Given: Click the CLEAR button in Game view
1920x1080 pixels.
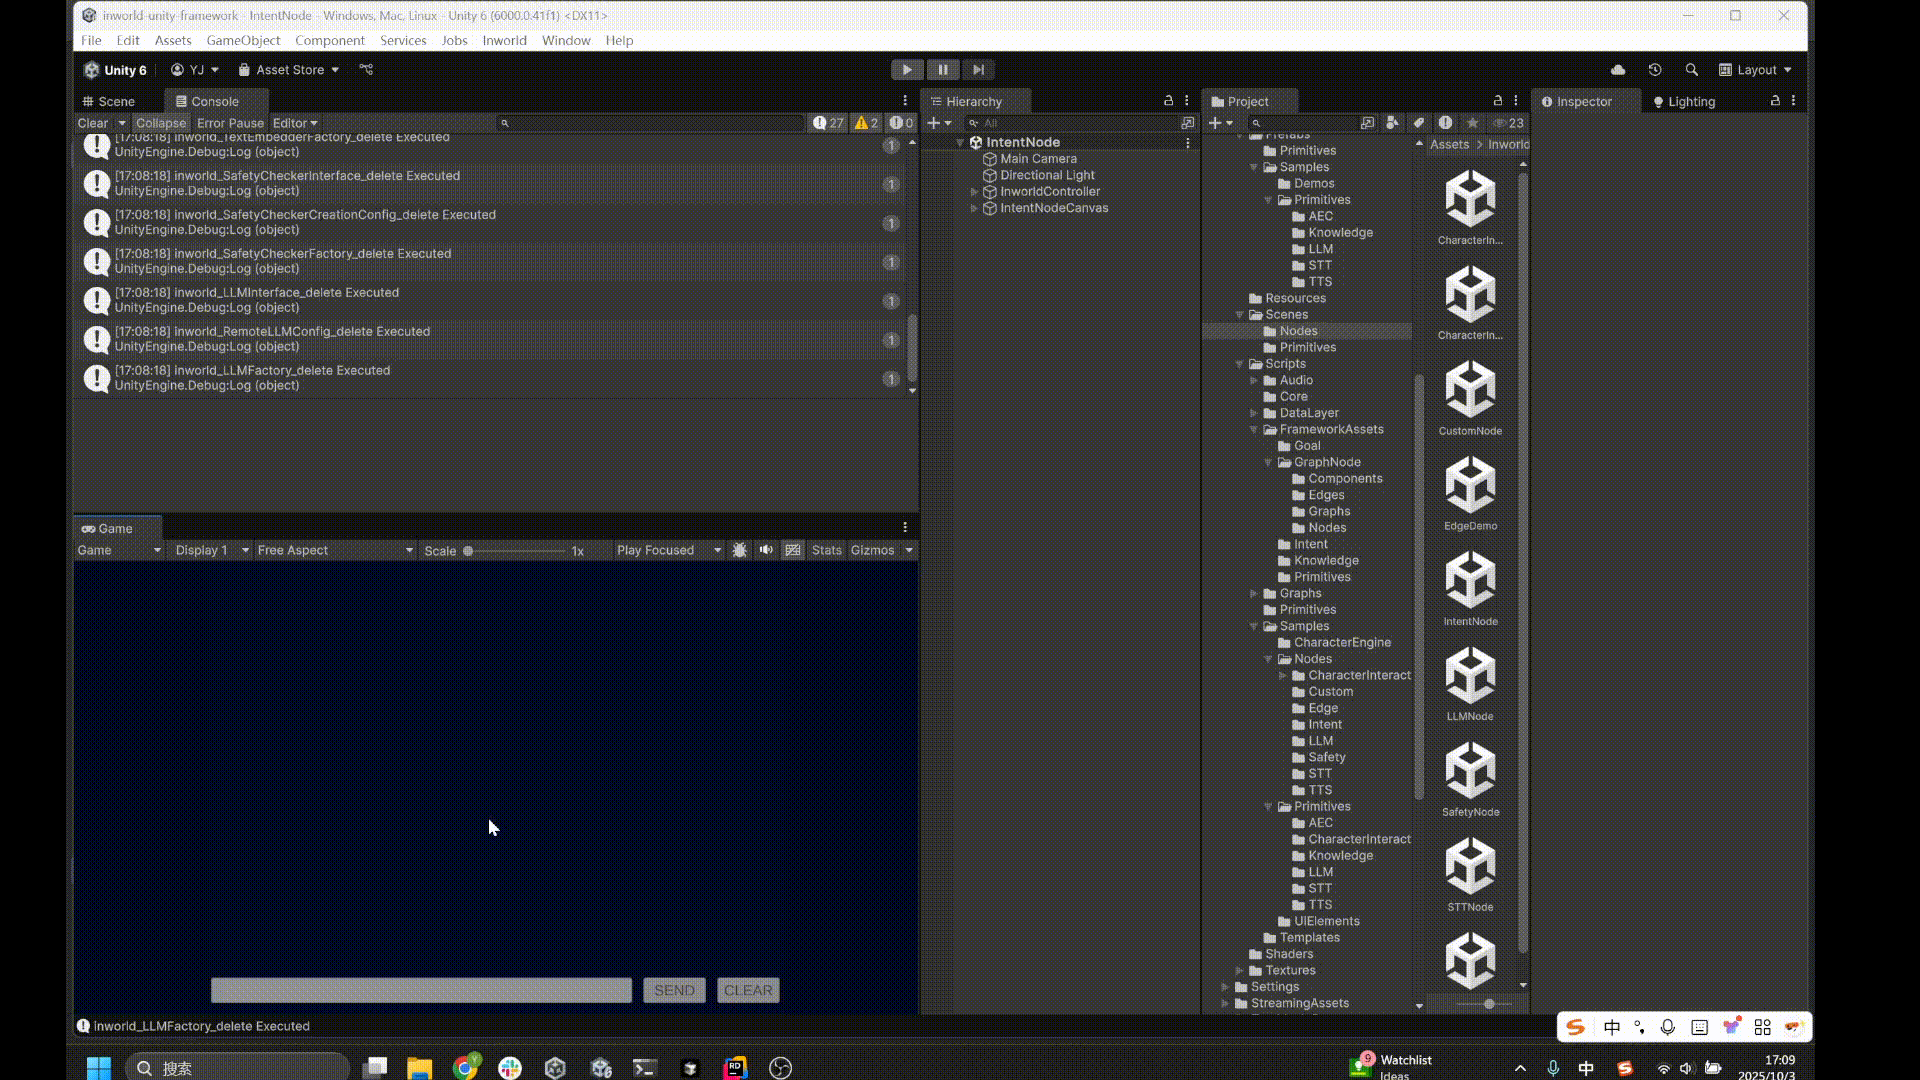Looking at the screenshot, I should click(x=748, y=990).
